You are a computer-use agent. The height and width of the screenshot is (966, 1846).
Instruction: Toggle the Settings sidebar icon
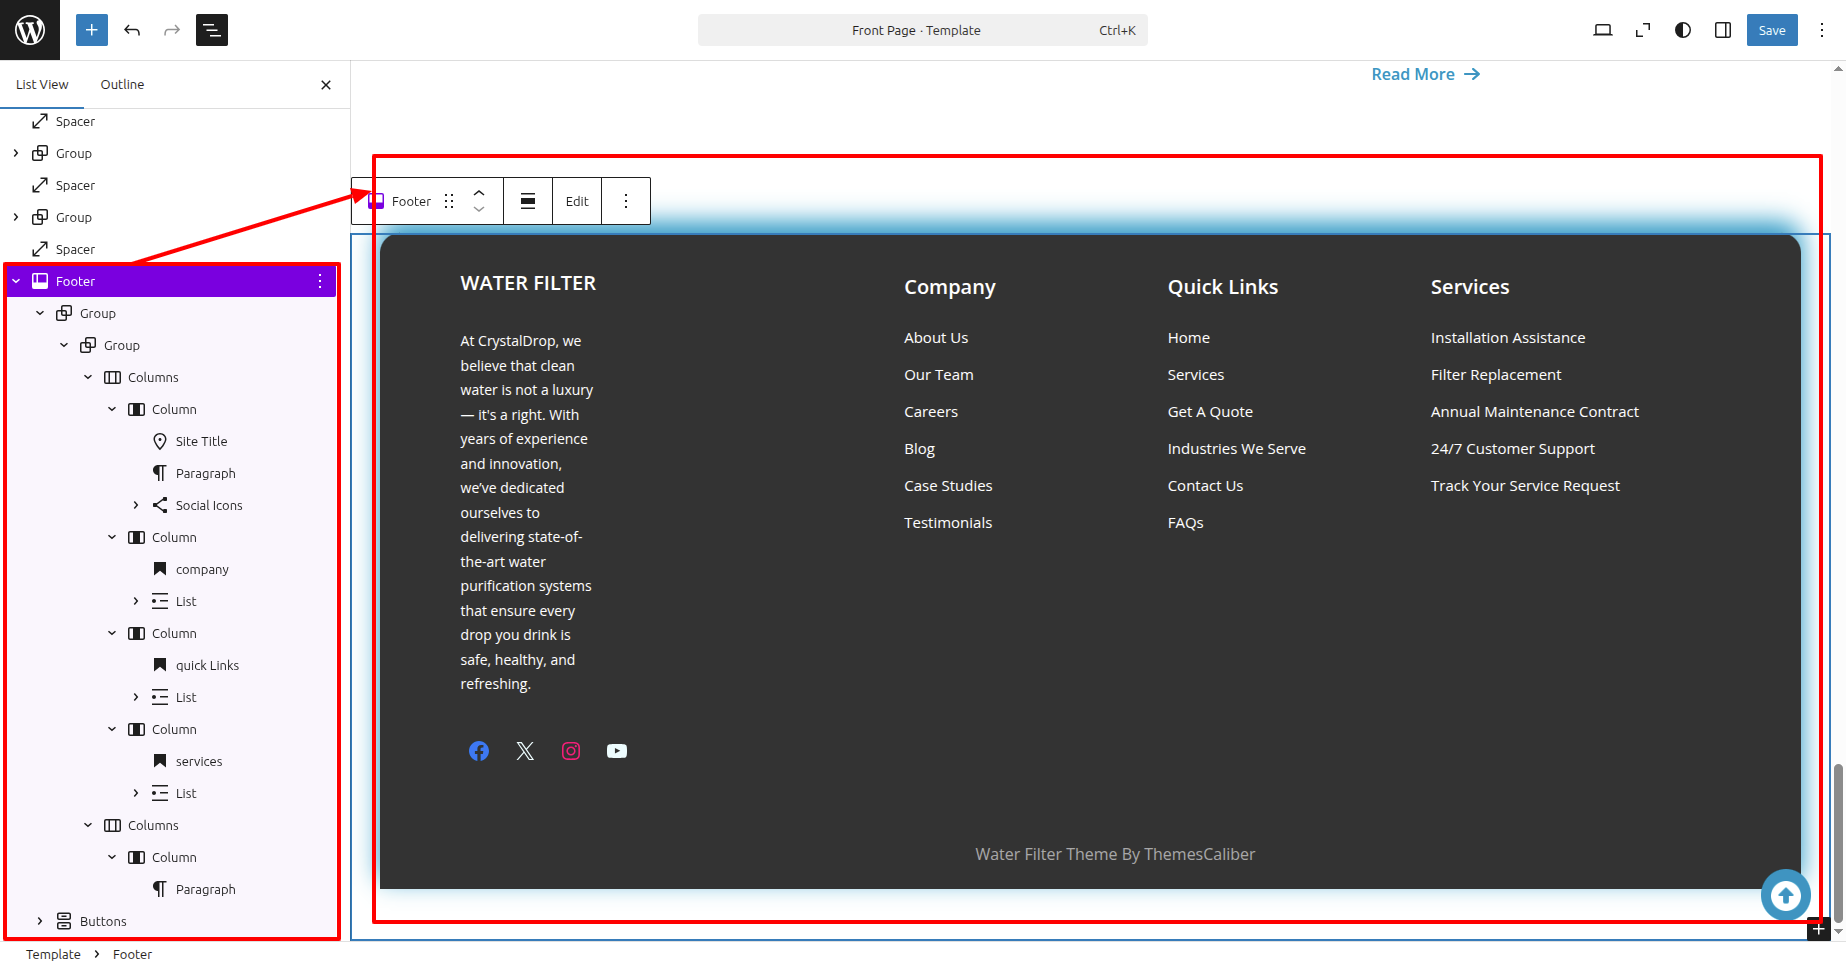click(x=1723, y=30)
